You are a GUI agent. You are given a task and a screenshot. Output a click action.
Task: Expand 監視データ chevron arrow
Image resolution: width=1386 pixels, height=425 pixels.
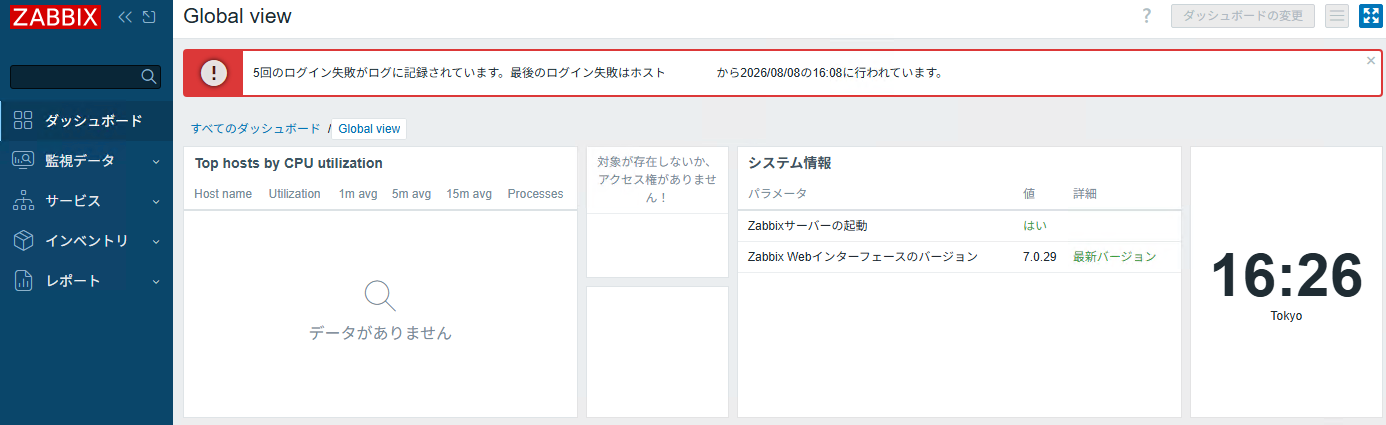156,162
